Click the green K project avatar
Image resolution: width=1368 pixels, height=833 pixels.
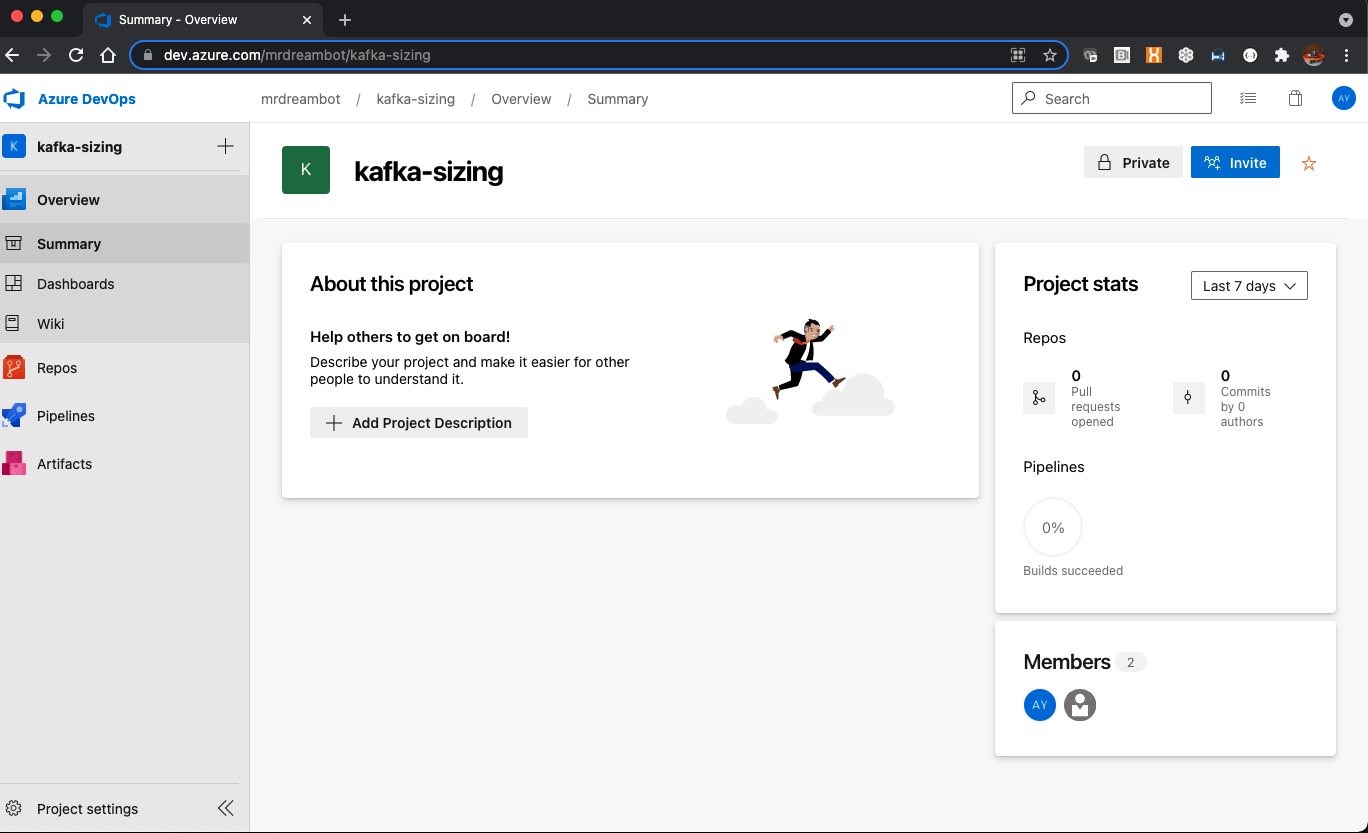[x=306, y=170]
